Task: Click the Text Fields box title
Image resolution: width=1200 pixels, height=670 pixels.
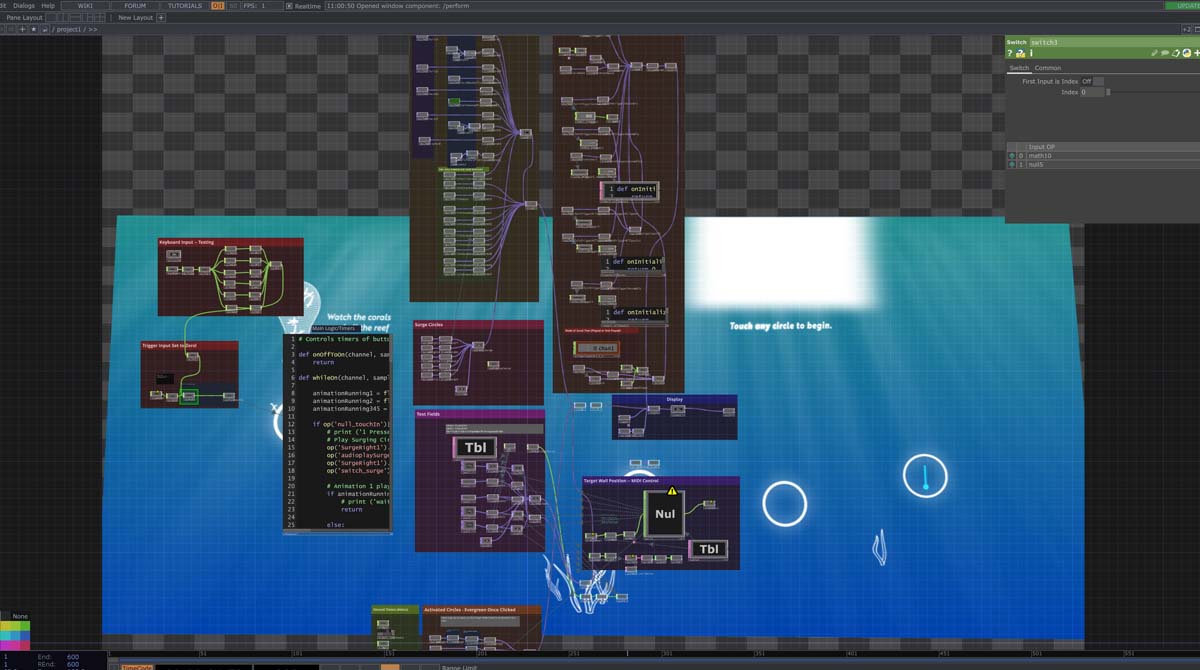Action: click(428, 413)
